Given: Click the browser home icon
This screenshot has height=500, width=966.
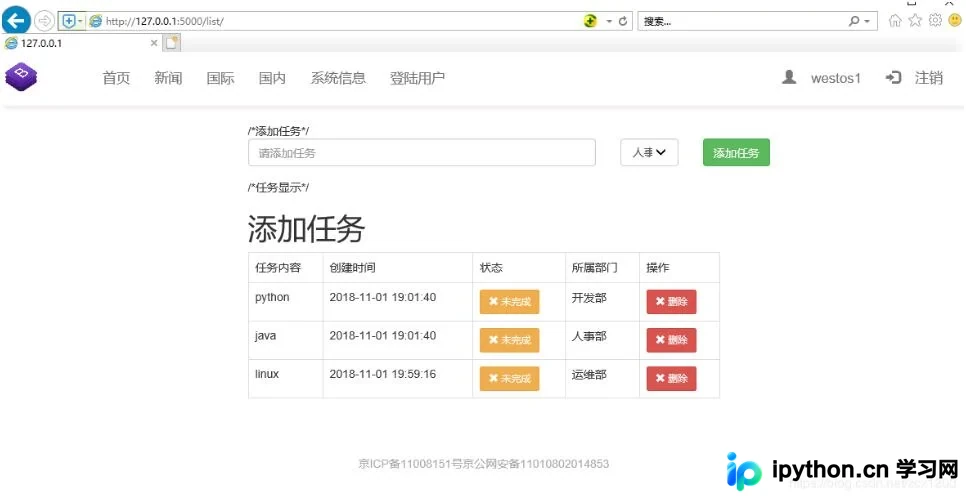Looking at the screenshot, I should tap(895, 20).
